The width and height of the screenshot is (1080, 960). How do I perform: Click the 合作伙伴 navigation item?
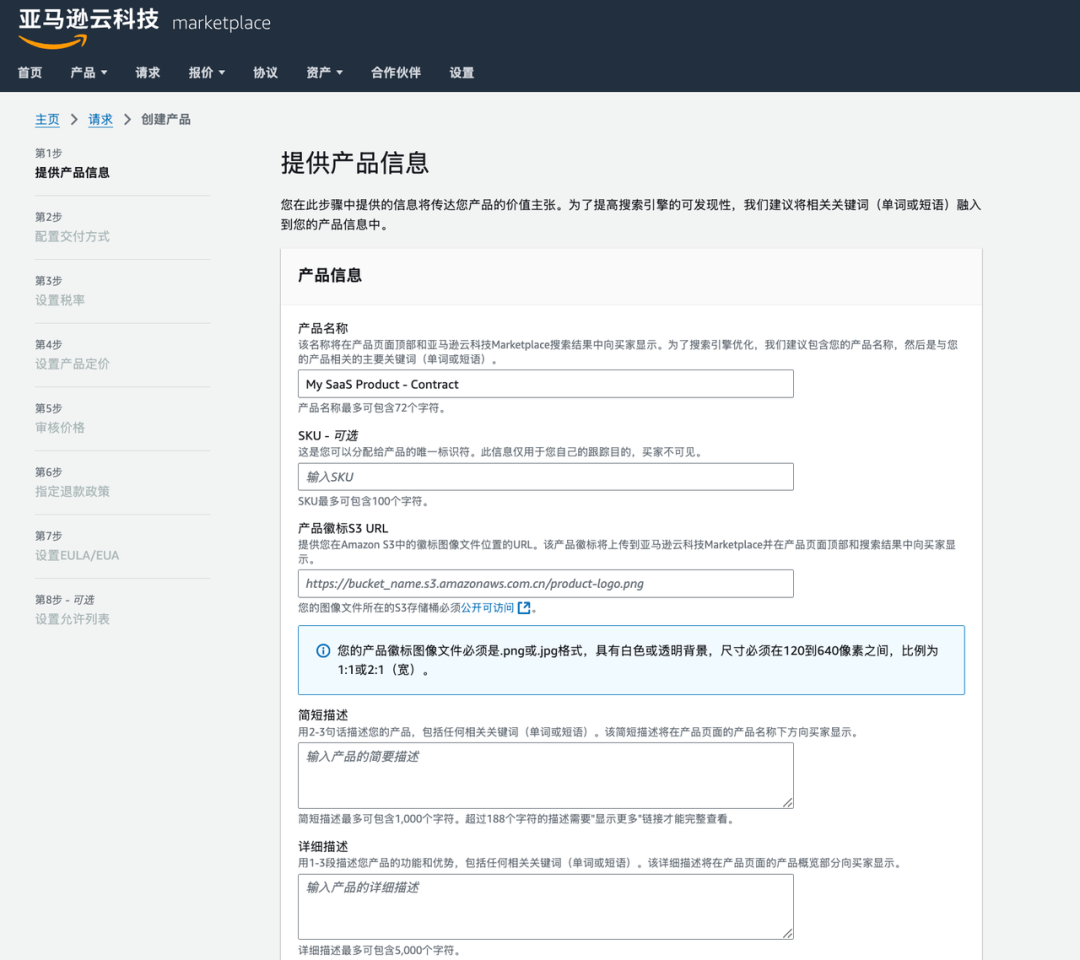395,72
